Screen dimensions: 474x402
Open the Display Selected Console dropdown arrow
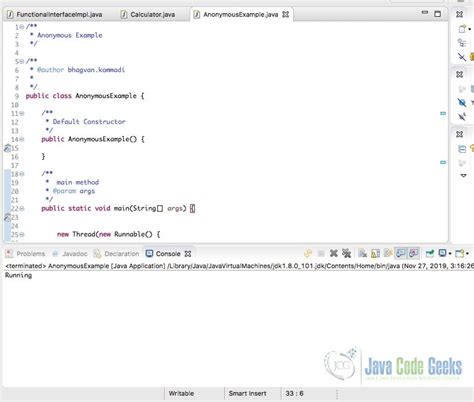pos(450,254)
